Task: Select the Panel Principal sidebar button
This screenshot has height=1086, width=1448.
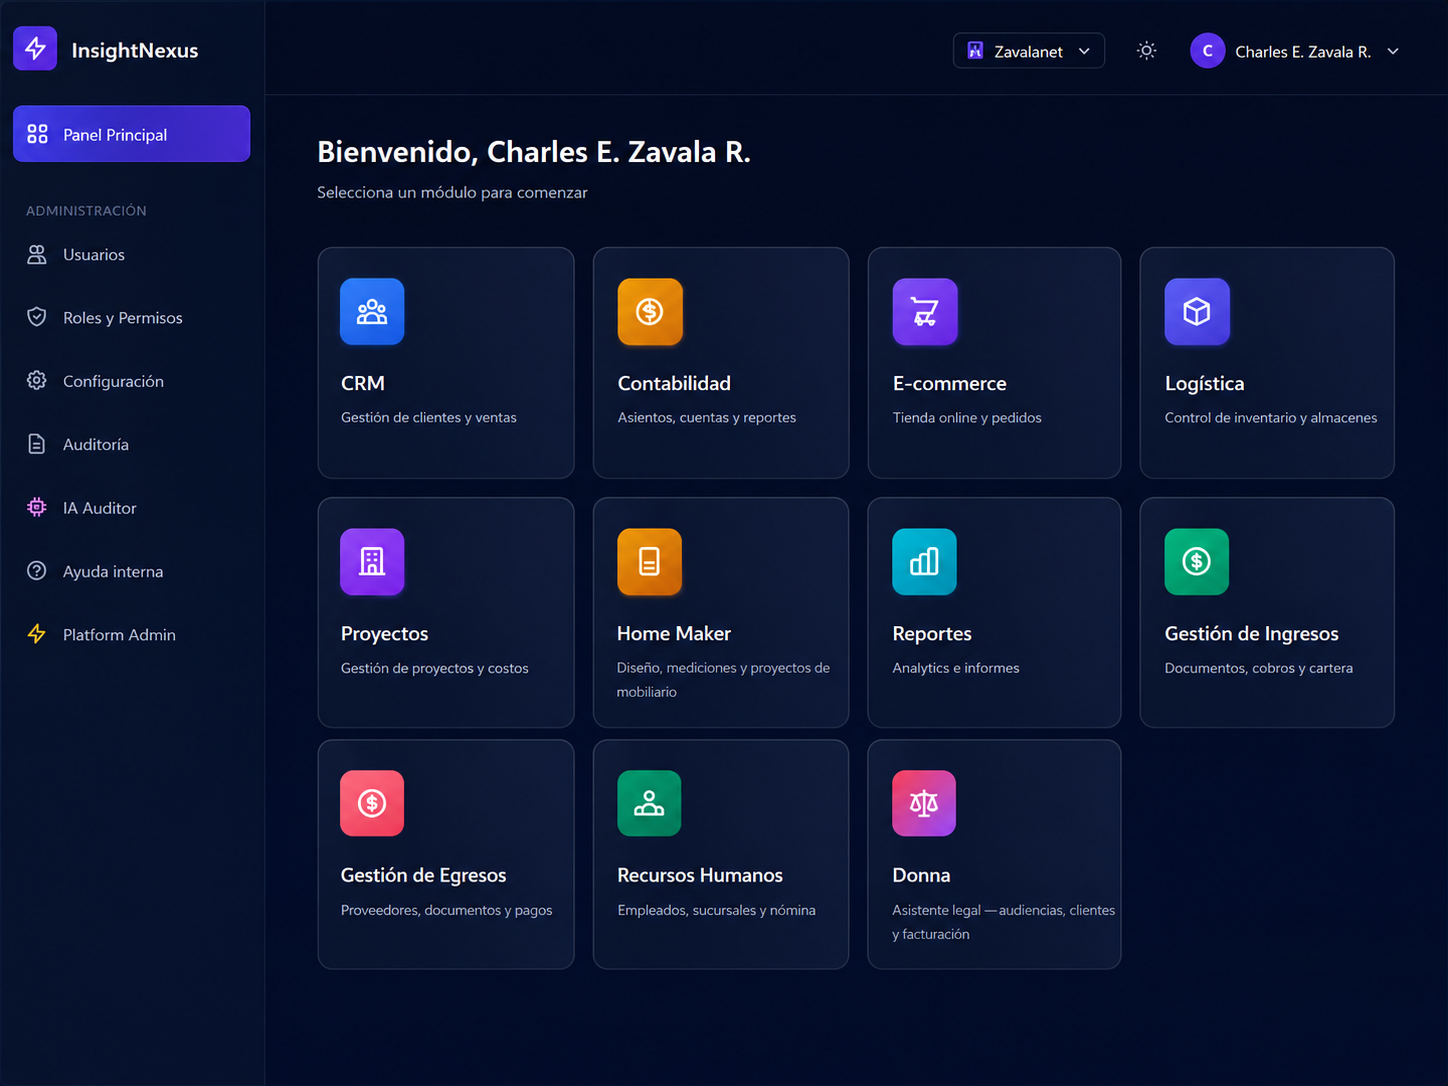Action: click(x=132, y=134)
